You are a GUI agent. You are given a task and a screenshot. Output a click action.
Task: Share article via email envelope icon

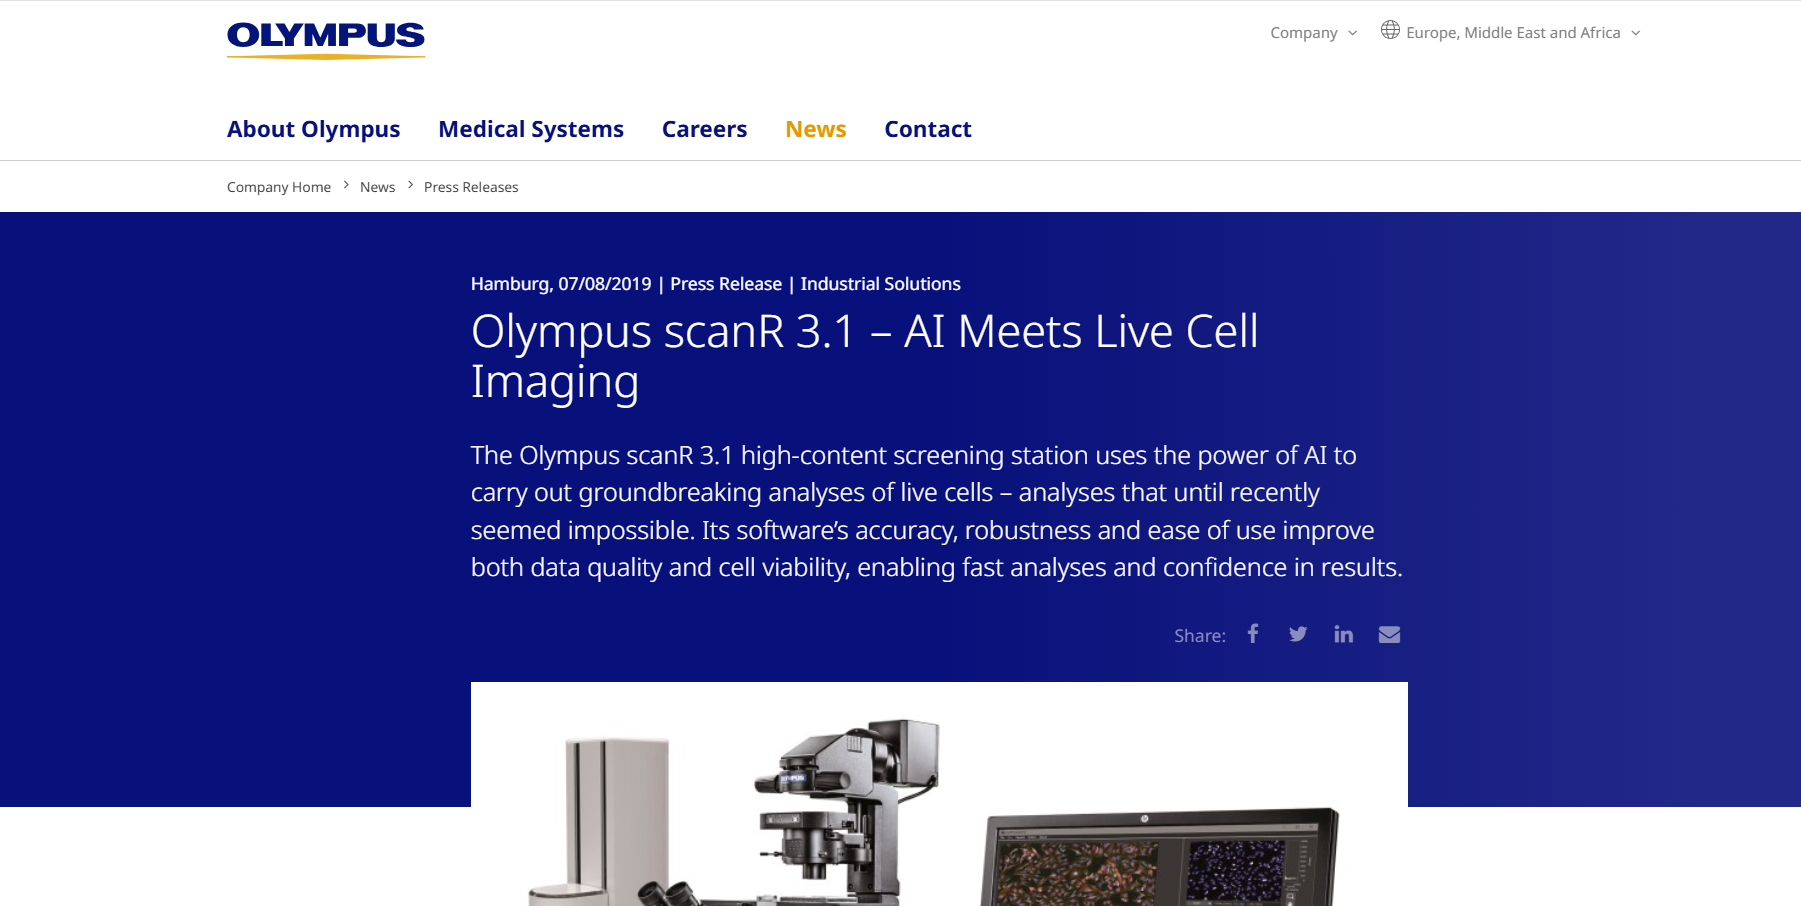coord(1389,634)
